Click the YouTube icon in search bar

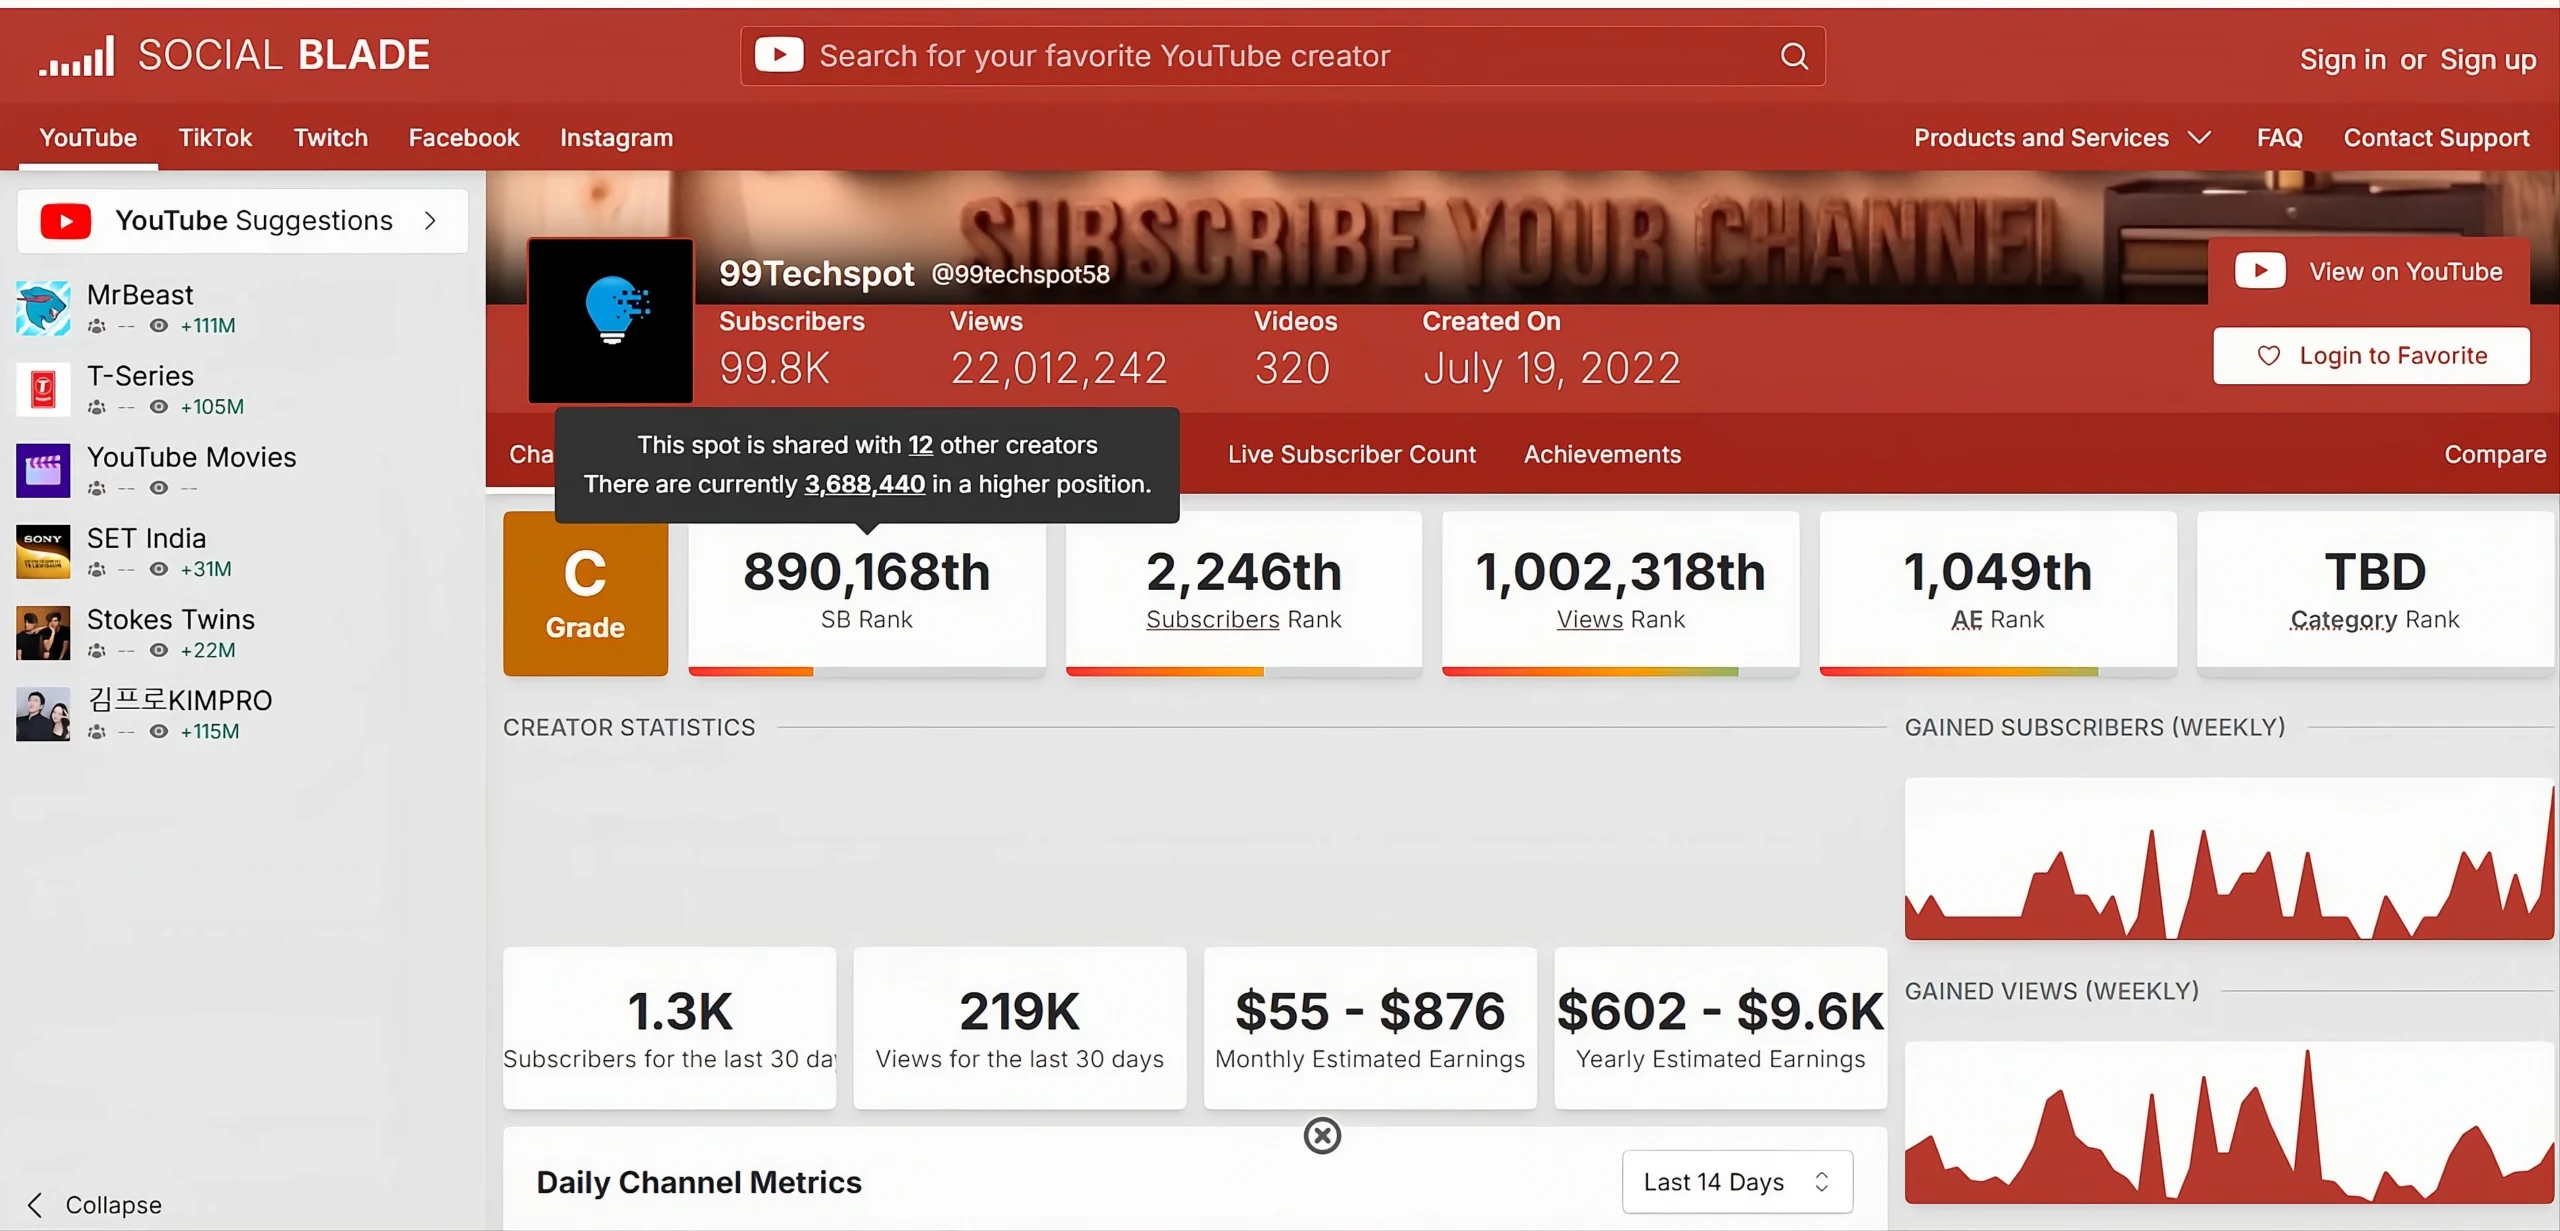coord(779,56)
